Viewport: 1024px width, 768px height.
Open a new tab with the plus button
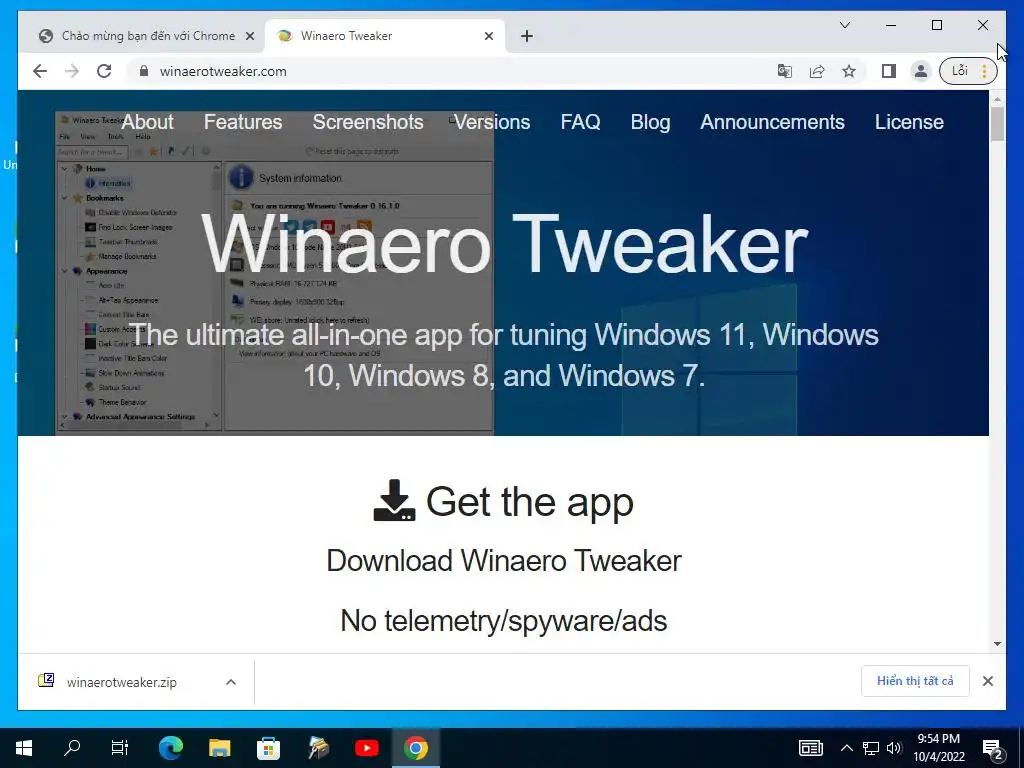coord(527,36)
